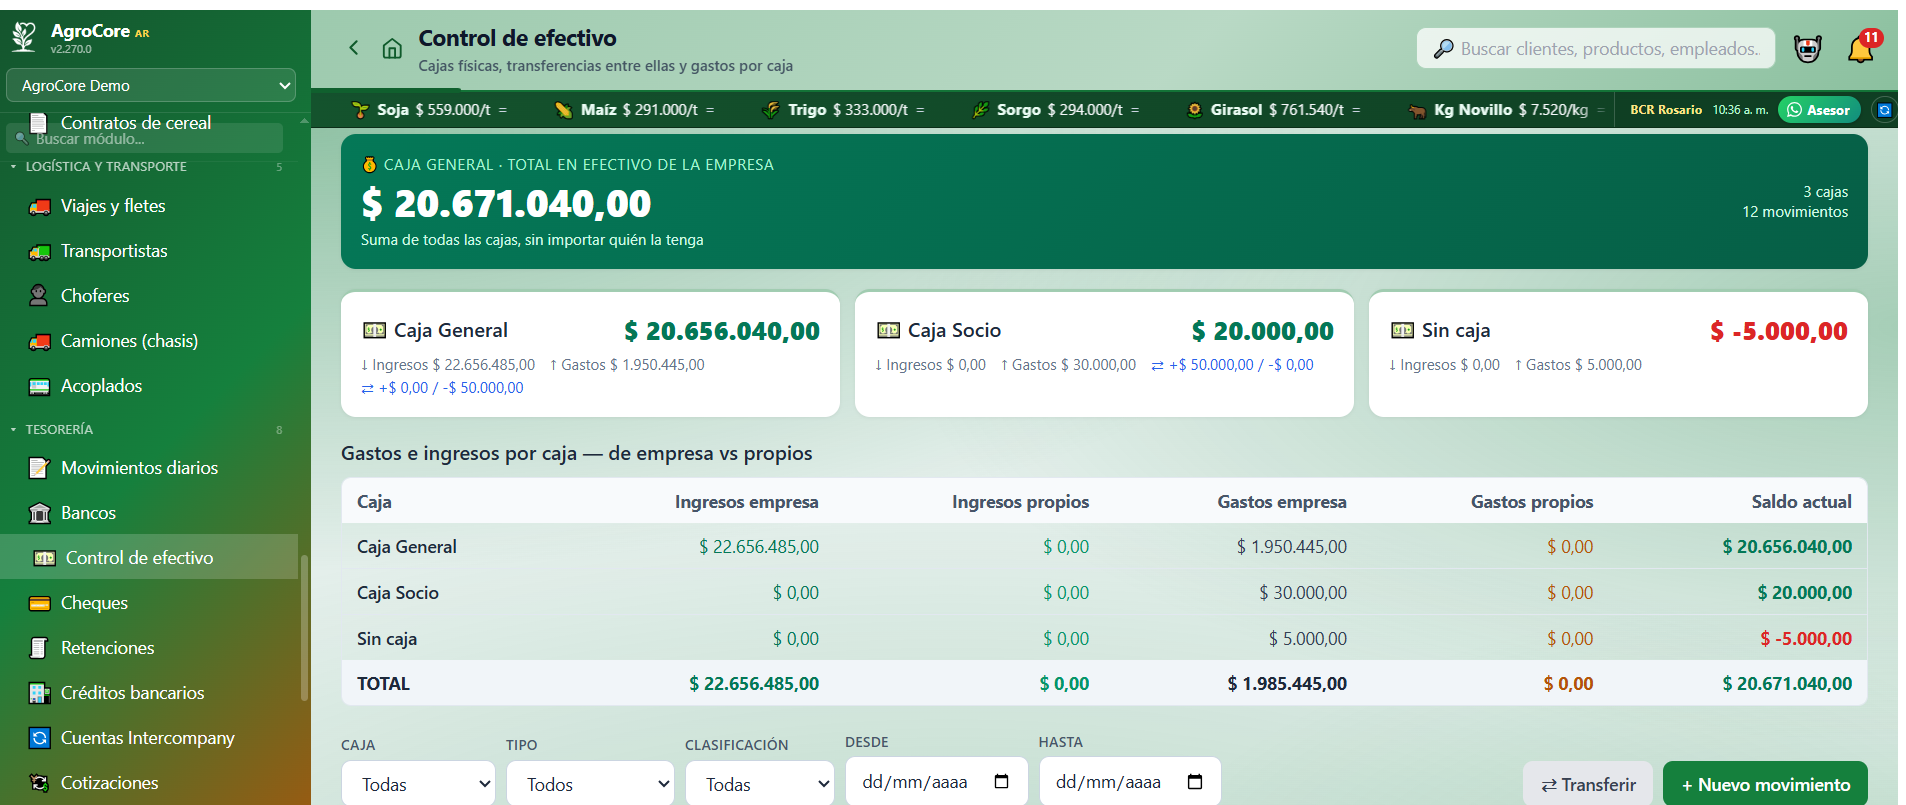Screen dimensions: 1906x805
Task: Open the CAJA filter dropdown showing Todas
Action: (x=418, y=784)
